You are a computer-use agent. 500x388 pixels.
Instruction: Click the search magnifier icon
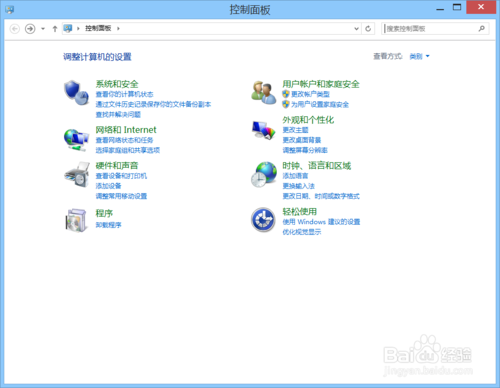[482, 29]
